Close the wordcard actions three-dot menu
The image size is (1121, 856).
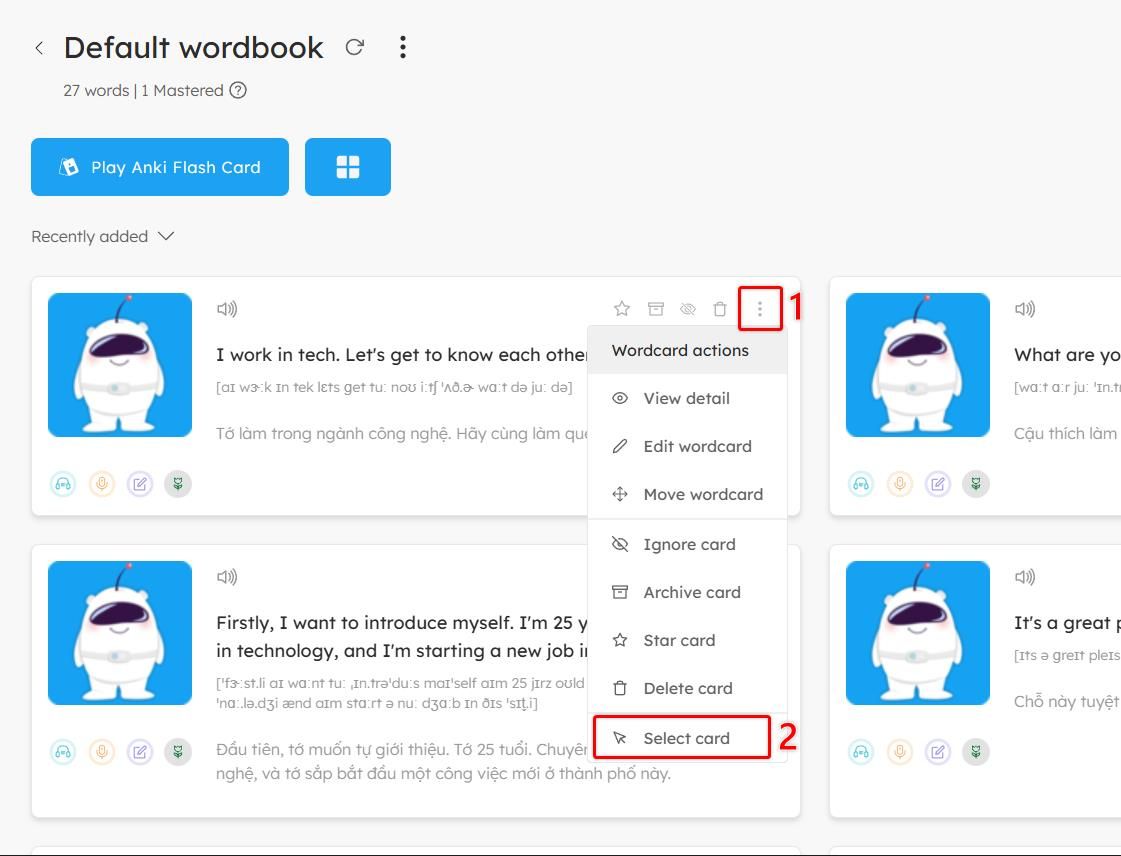coord(759,309)
